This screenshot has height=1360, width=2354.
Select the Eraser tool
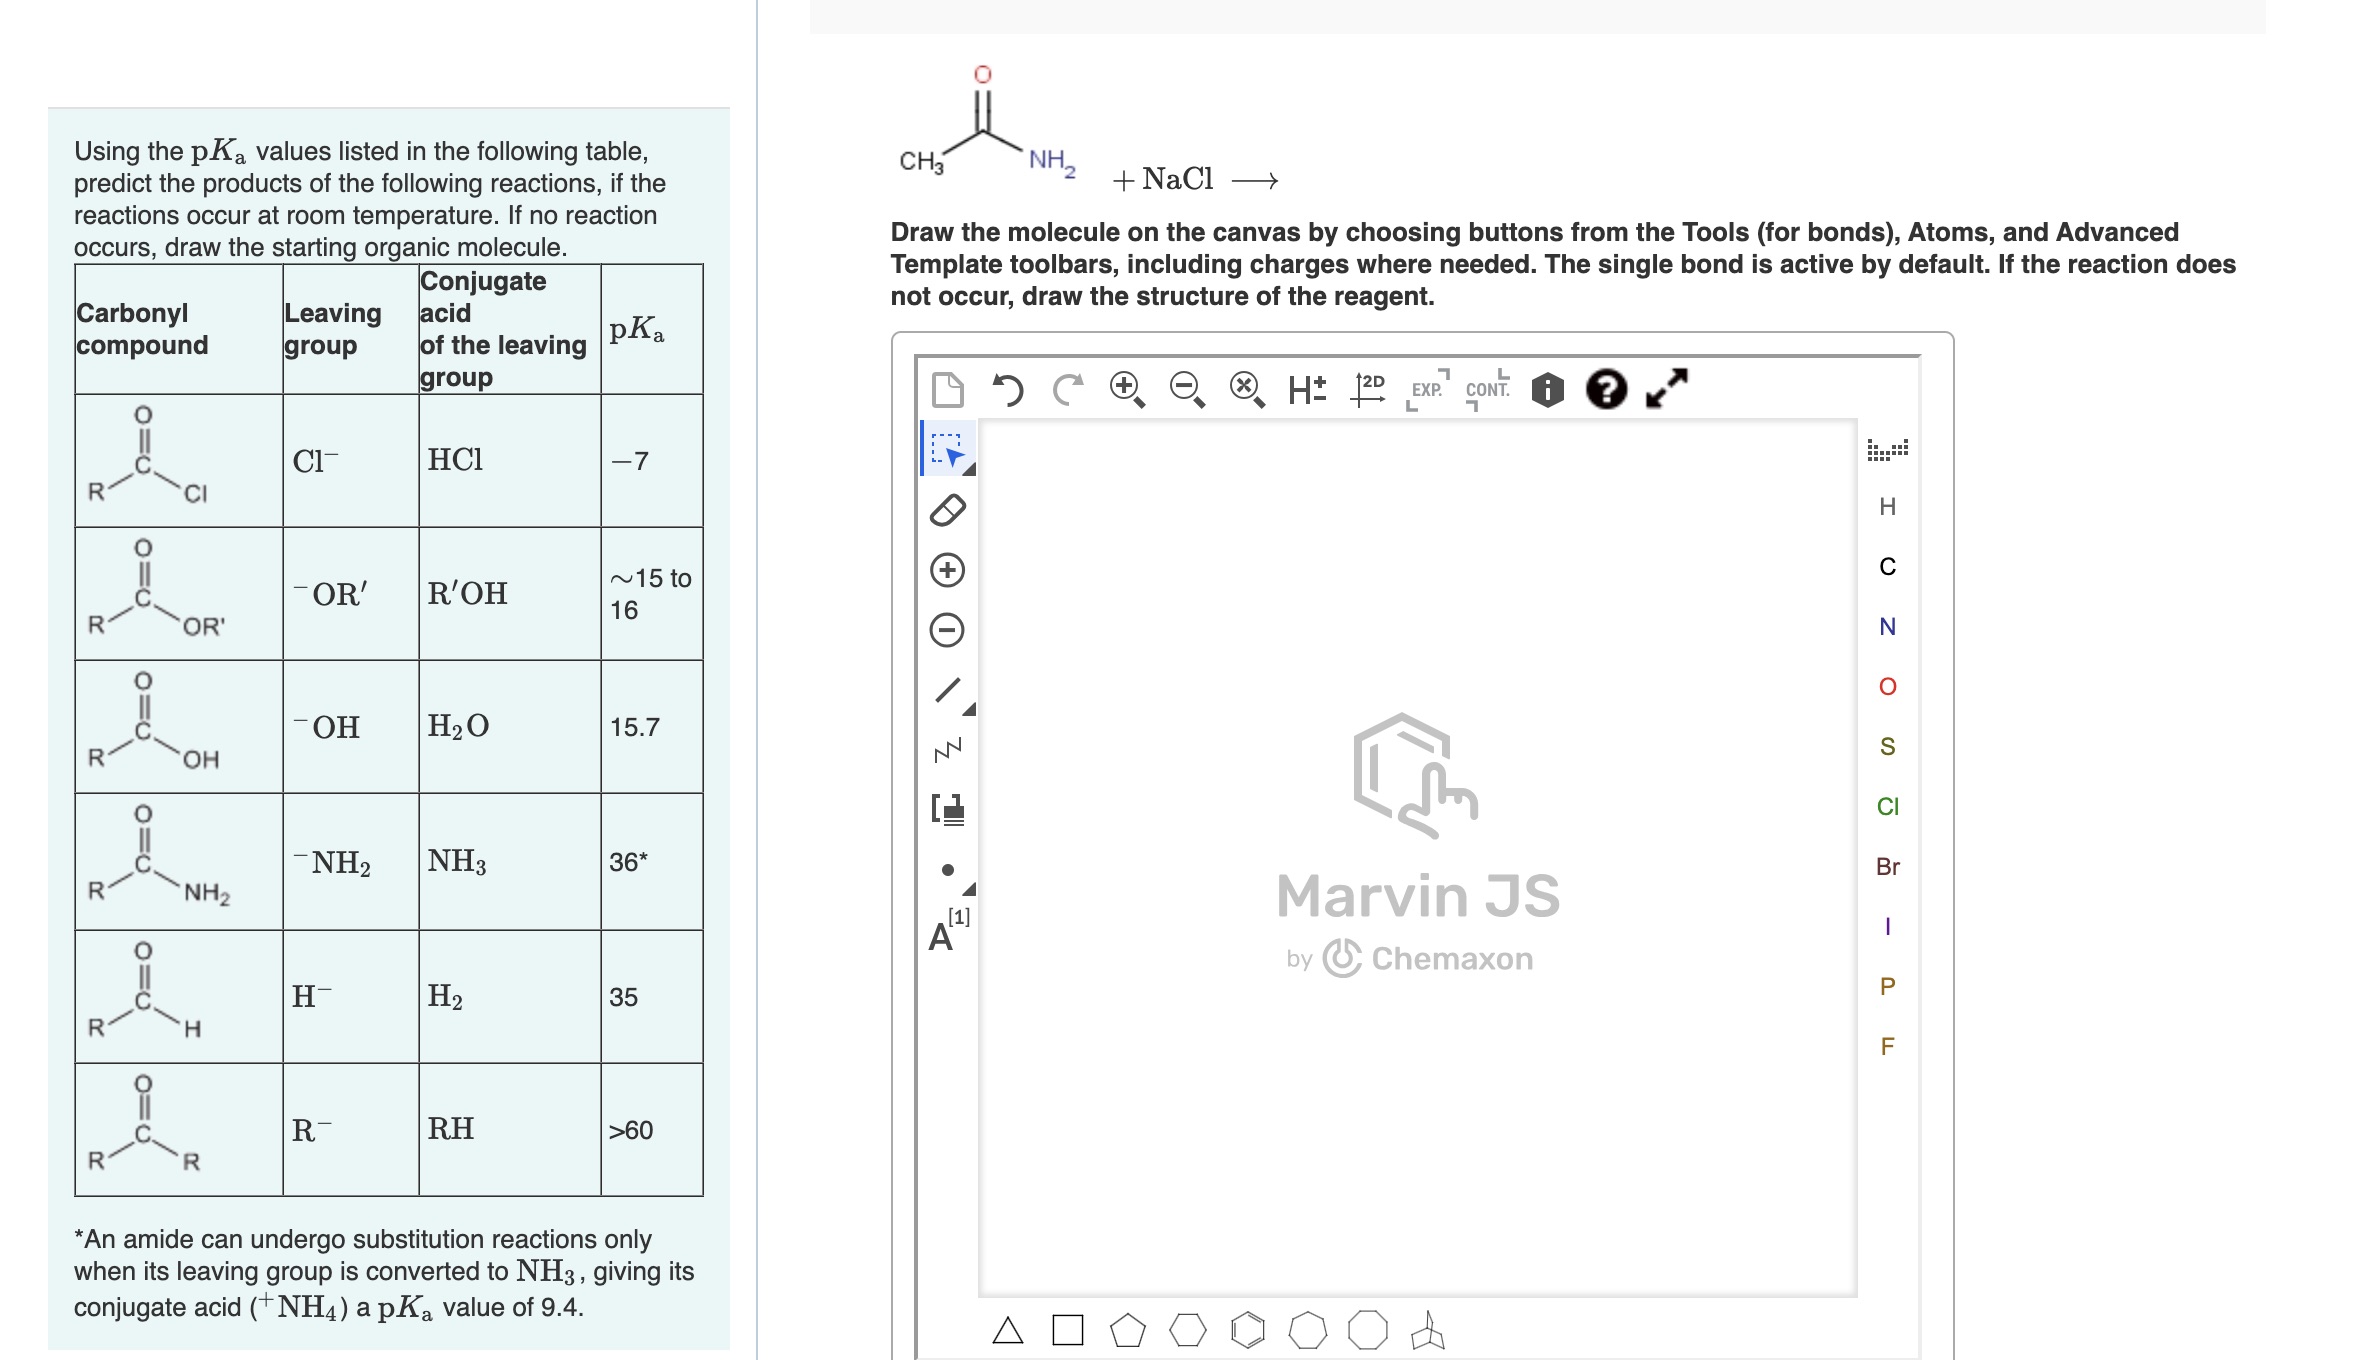pos(948,513)
